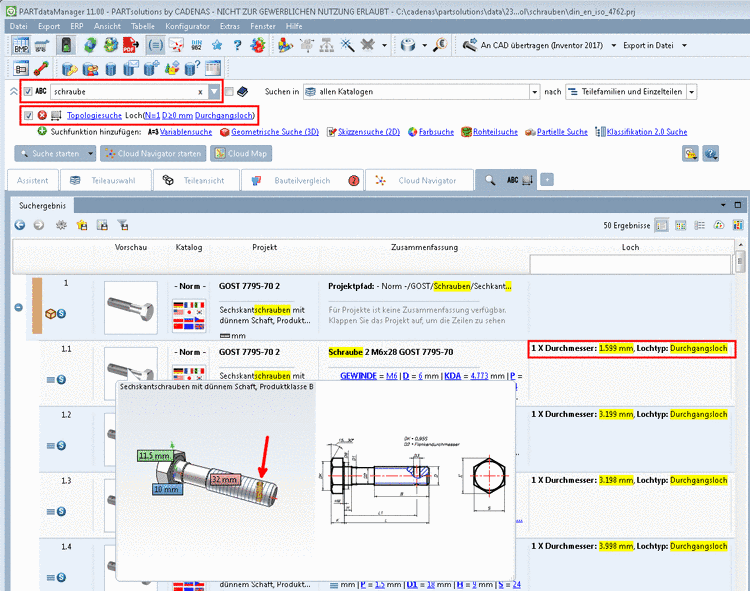The image size is (750, 591).
Task: Click the Cloud Map button
Action: [241, 153]
